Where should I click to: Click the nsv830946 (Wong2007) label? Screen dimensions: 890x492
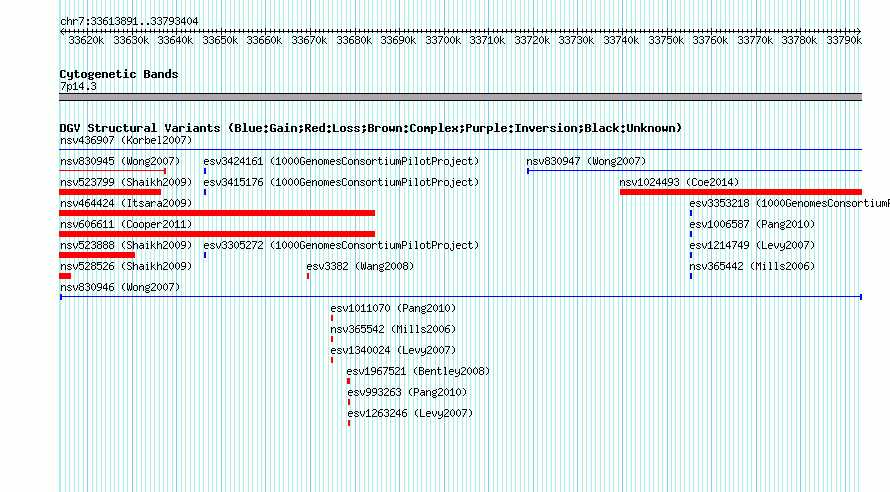(x=120, y=287)
